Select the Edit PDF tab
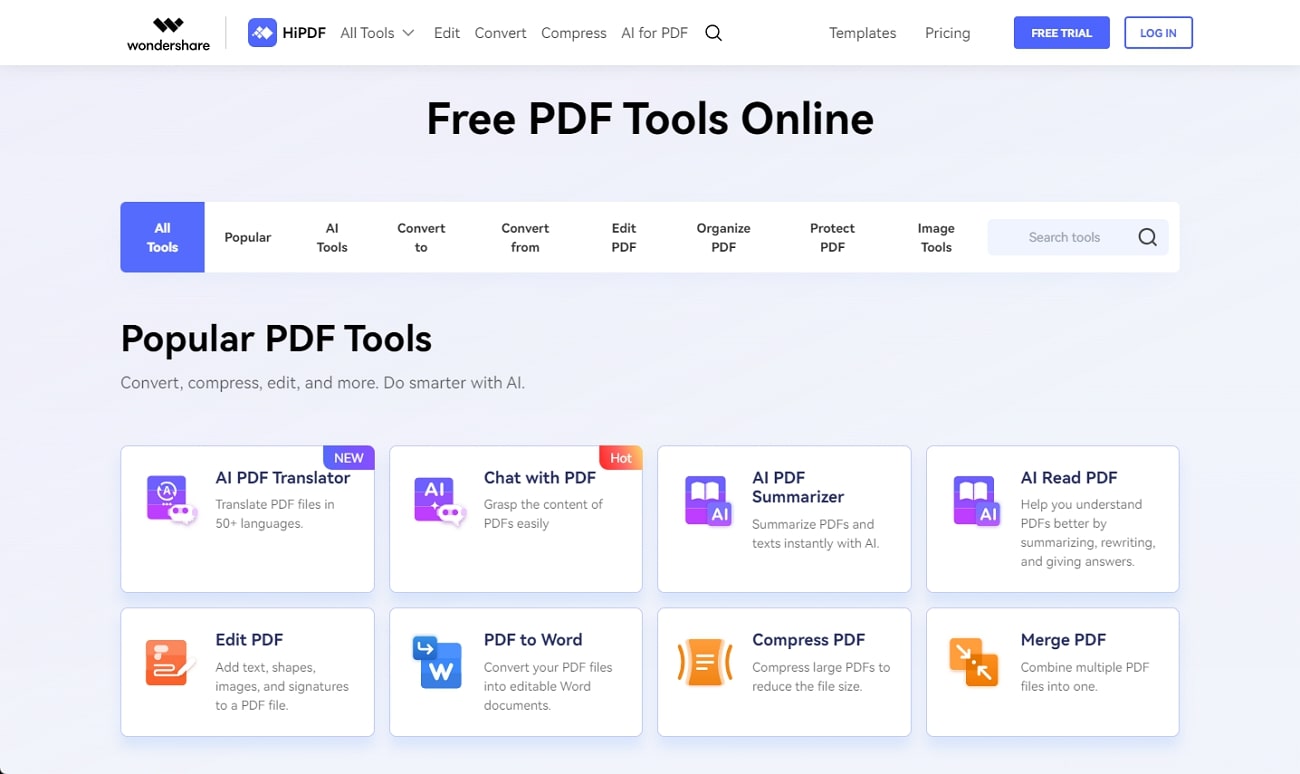The width and height of the screenshot is (1300, 774). (624, 237)
